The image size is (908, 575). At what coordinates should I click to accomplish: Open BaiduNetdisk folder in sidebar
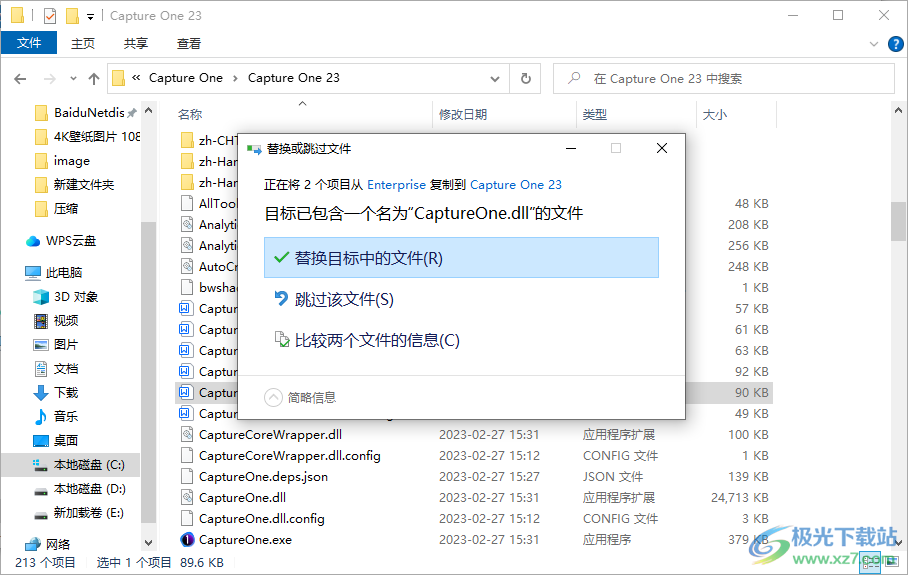tap(88, 112)
